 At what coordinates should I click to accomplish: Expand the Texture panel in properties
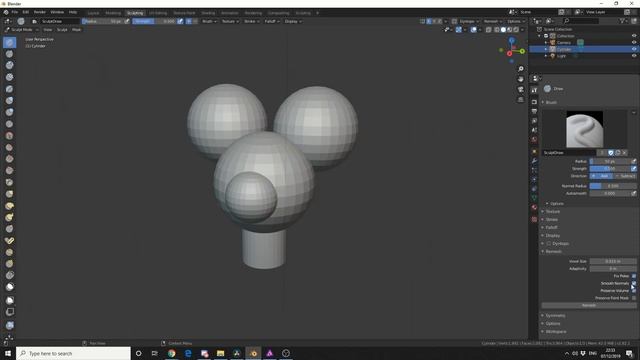coord(553,211)
